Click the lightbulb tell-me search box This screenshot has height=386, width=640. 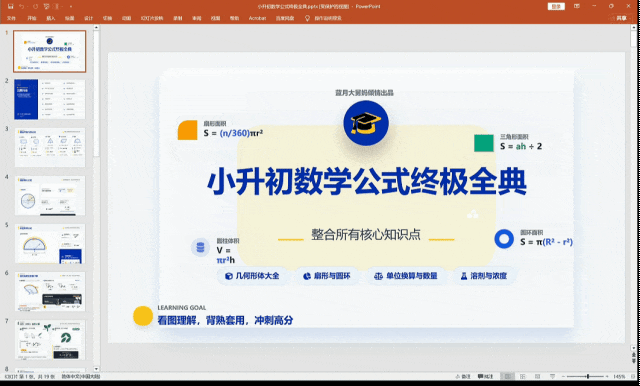323,18
